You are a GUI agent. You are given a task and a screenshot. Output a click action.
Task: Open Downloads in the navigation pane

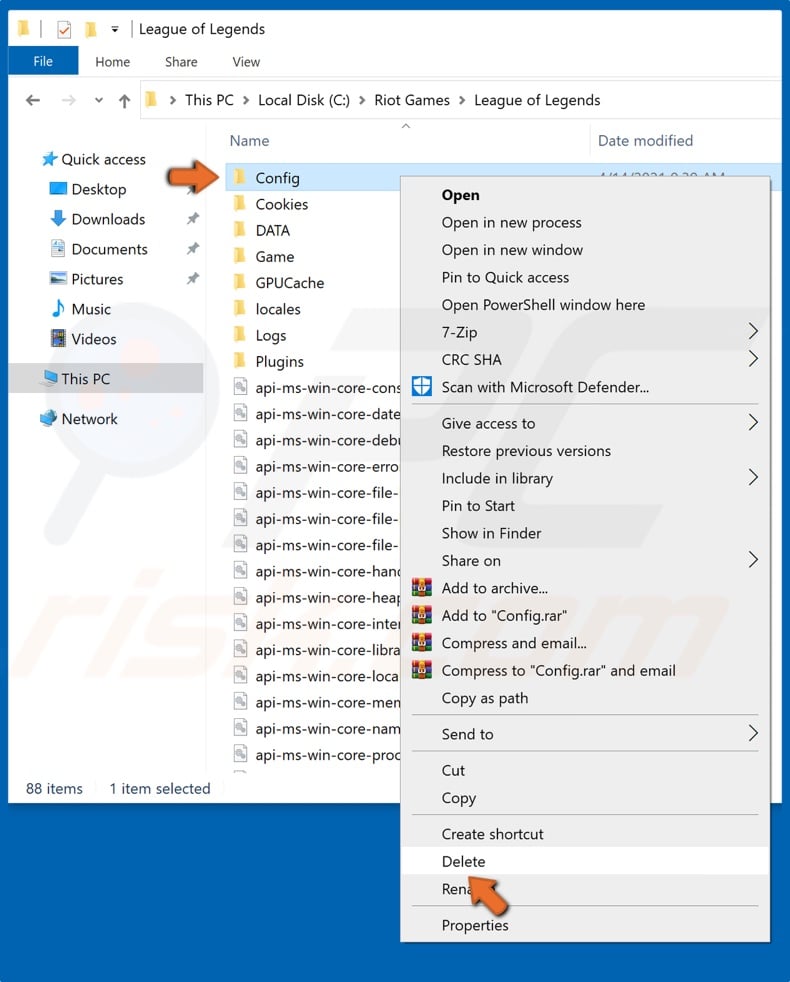coord(108,219)
